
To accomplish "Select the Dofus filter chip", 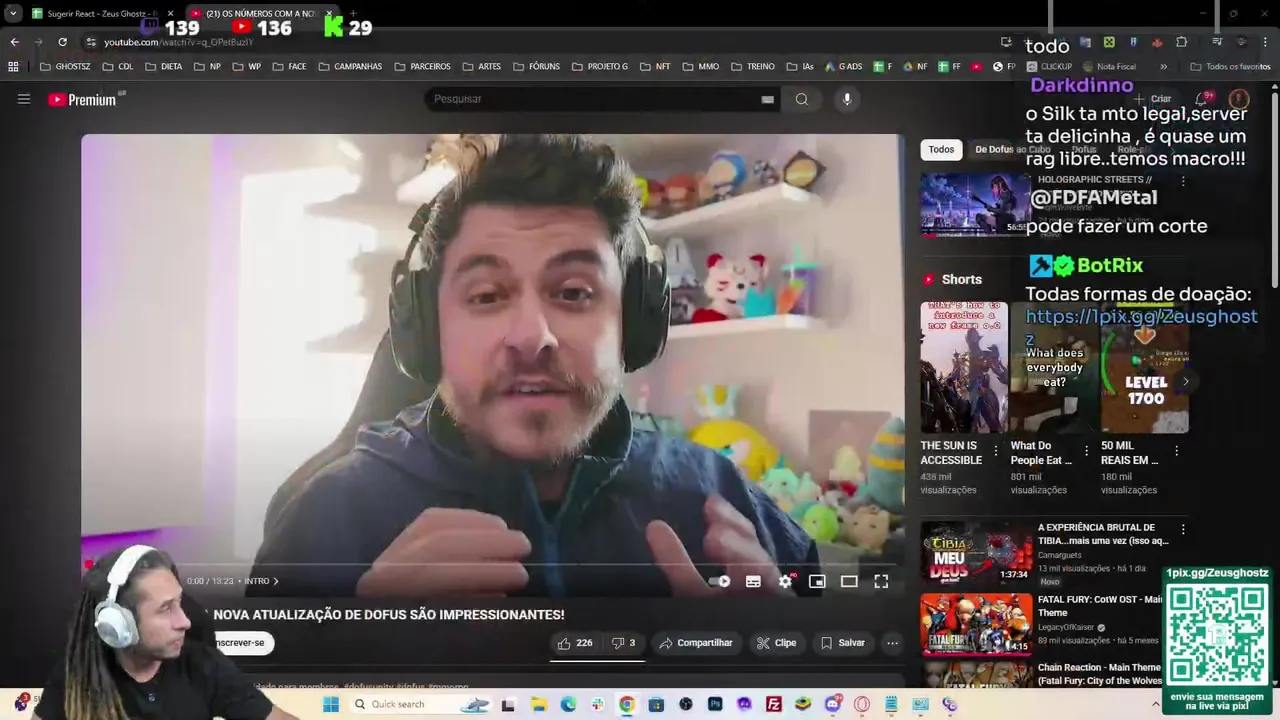I will pos(1084,149).
